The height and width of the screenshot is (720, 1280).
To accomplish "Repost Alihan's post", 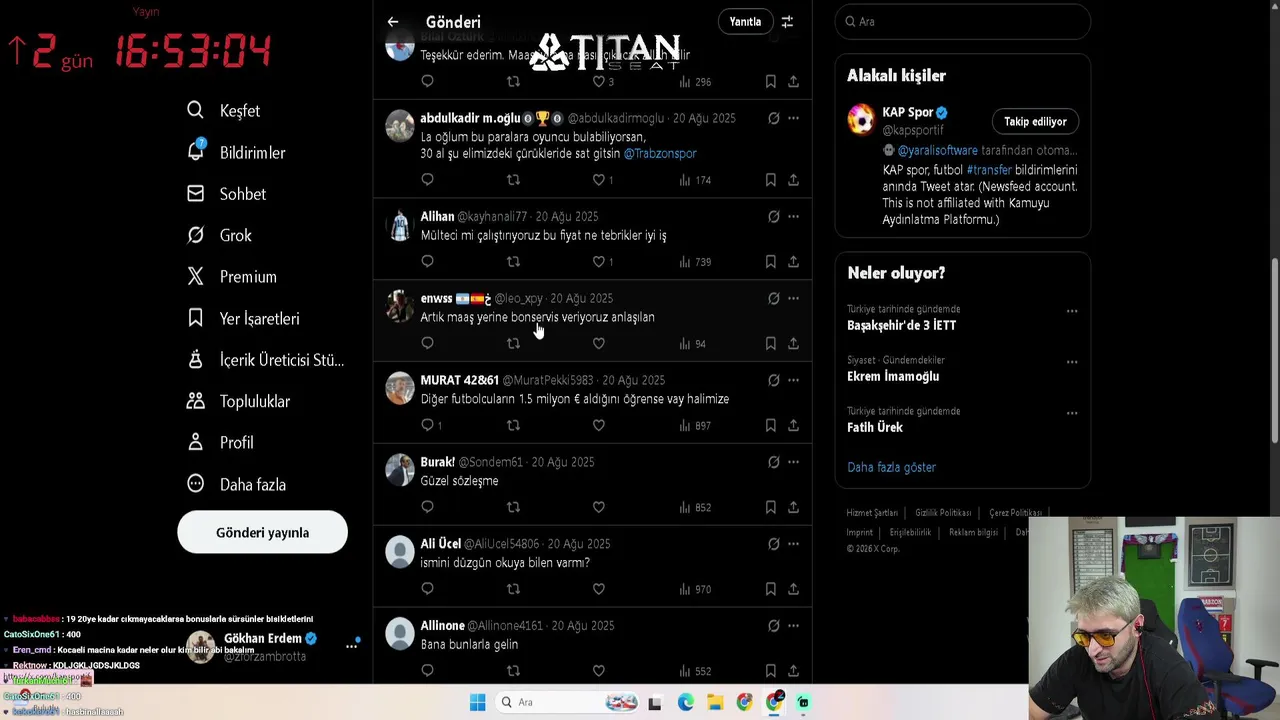I will 513,262.
